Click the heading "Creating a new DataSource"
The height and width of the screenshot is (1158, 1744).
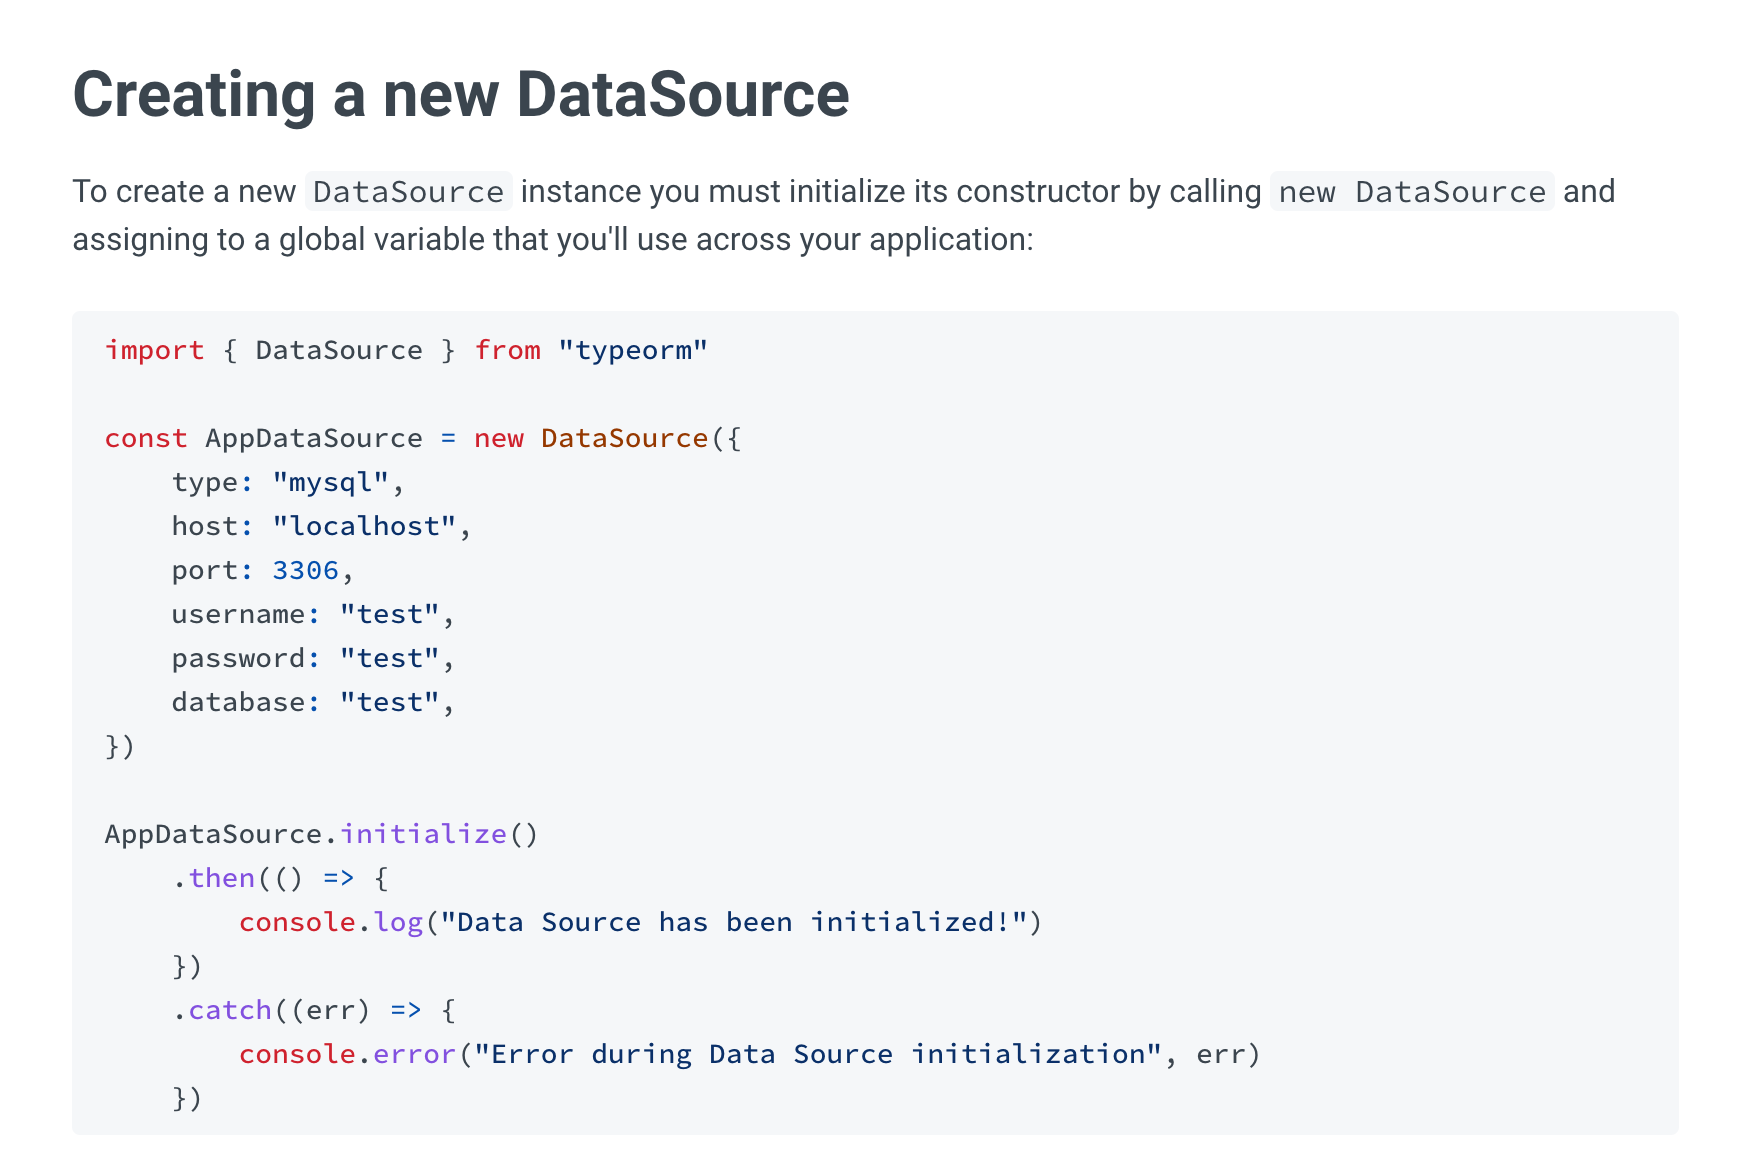(x=461, y=95)
